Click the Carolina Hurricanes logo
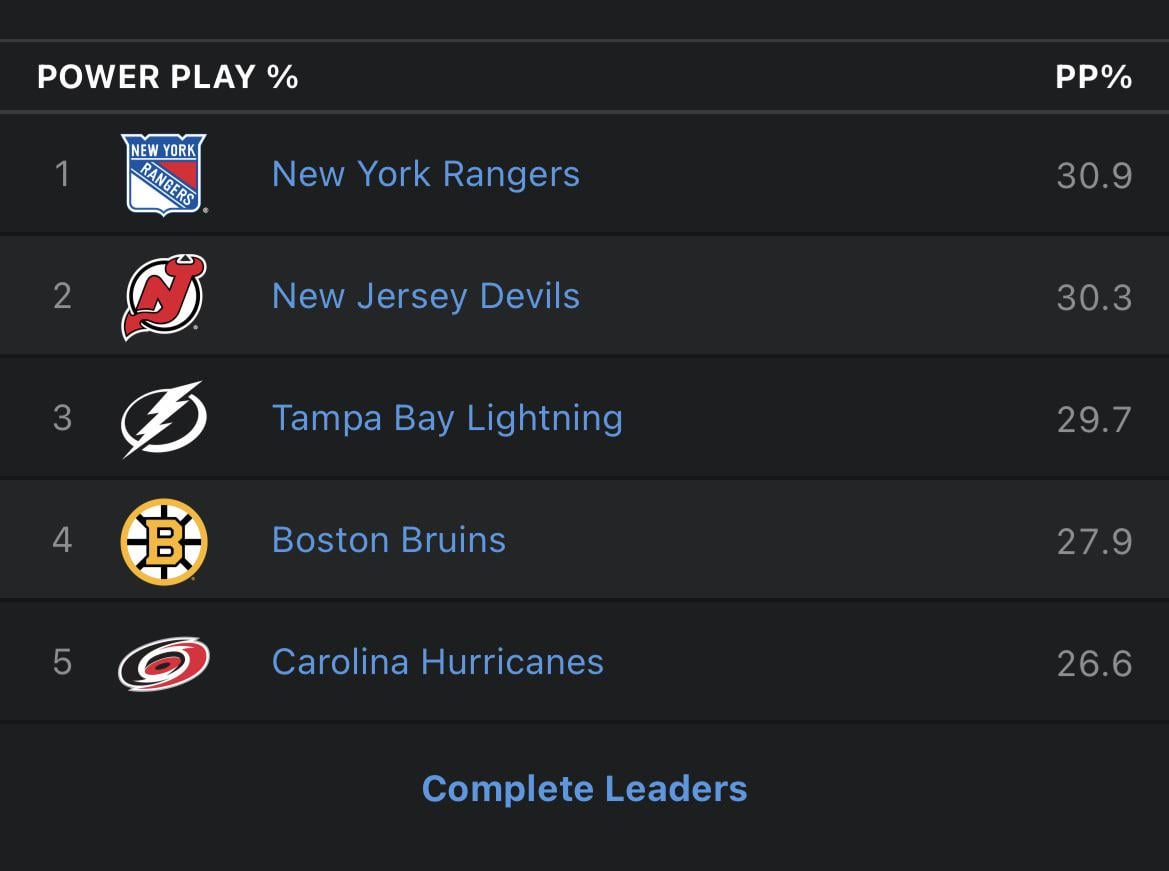Image resolution: width=1169 pixels, height=871 pixels. click(x=164, y=663)
